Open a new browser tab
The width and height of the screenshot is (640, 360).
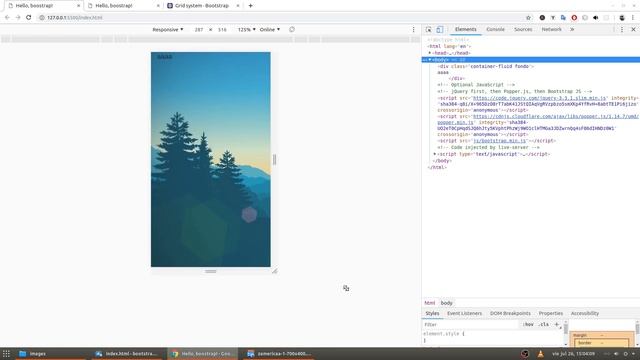(251, 6)
